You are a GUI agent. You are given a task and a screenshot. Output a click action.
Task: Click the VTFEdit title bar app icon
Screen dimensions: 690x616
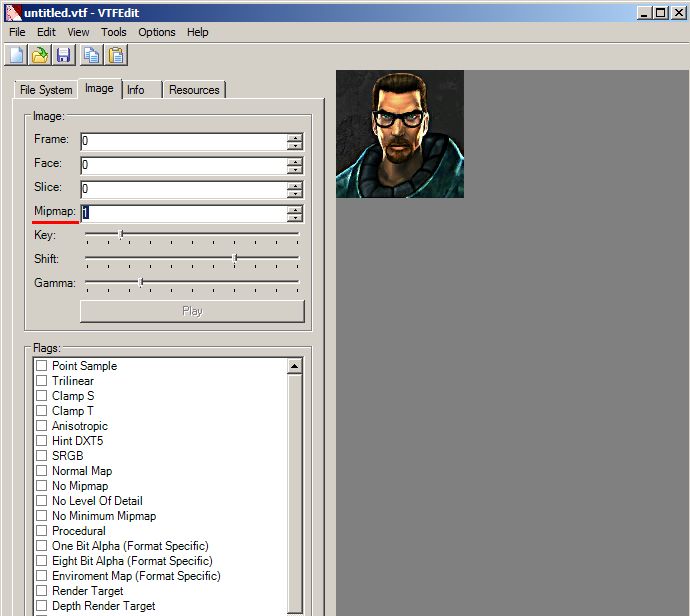pos(13,13)
